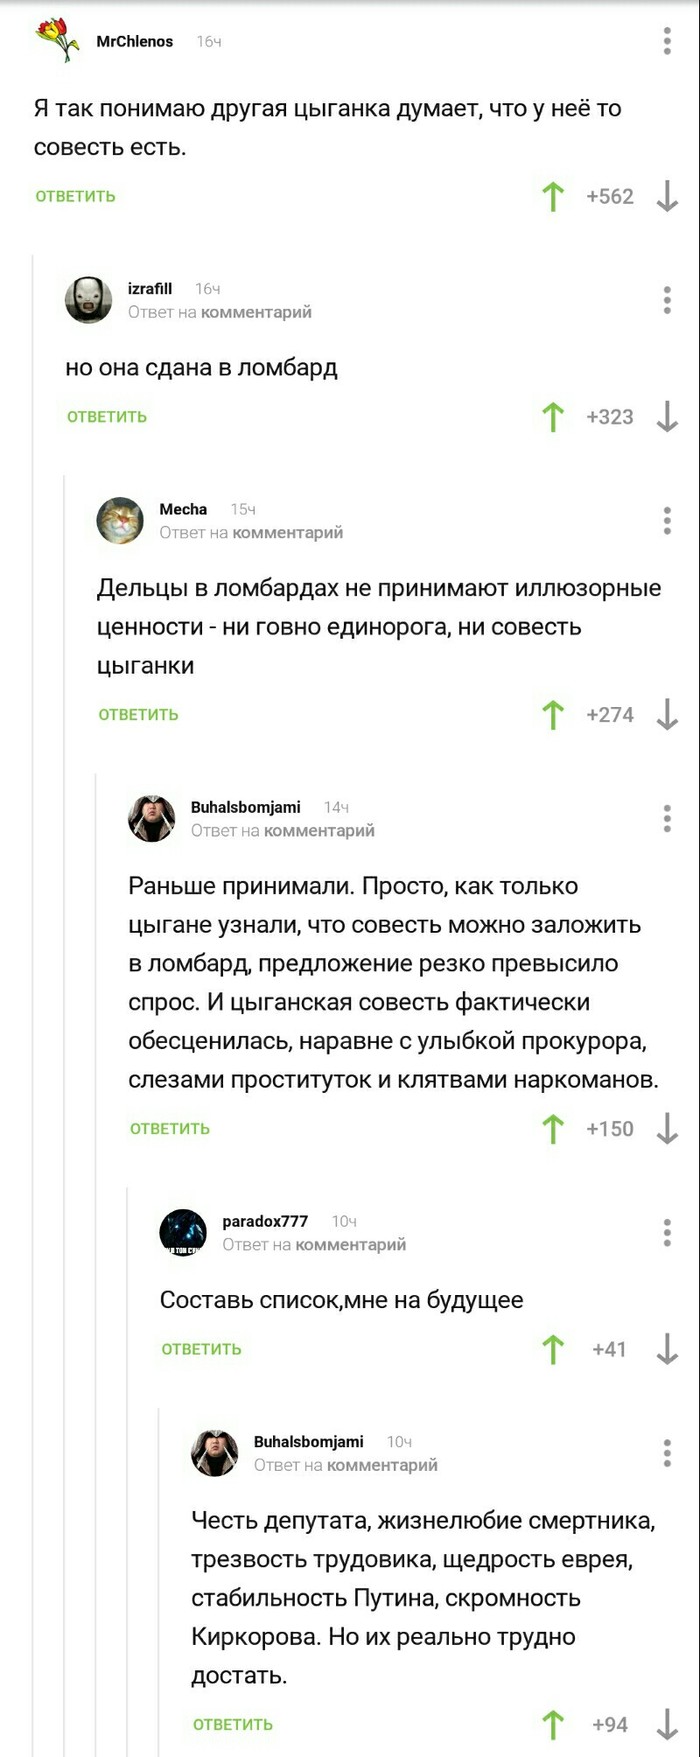Open options menu for MrChlenos's comment
The width and height of the screenshot is (700, 1757).
(x=667, y=41)
